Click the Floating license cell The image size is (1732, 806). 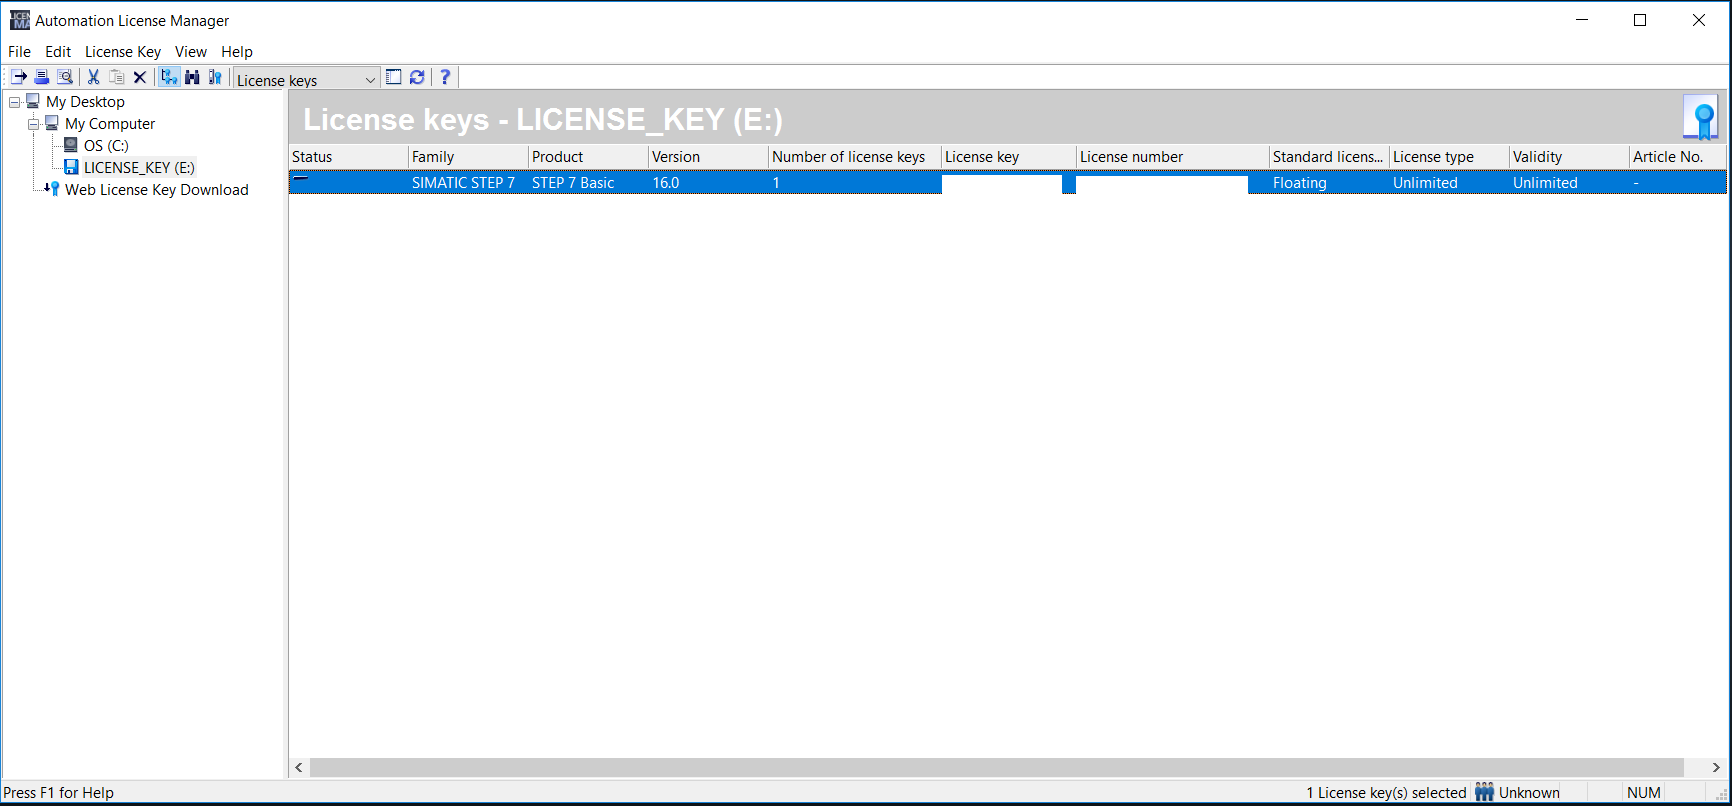pyautogui.click(x=1300, y=183)
